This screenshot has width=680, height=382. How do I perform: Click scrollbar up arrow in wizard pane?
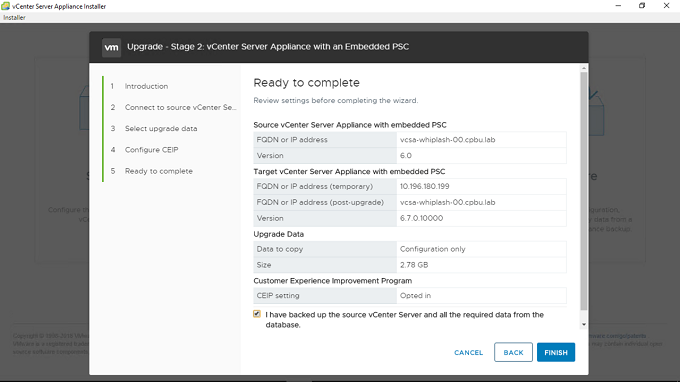click(x=584, y=68)
